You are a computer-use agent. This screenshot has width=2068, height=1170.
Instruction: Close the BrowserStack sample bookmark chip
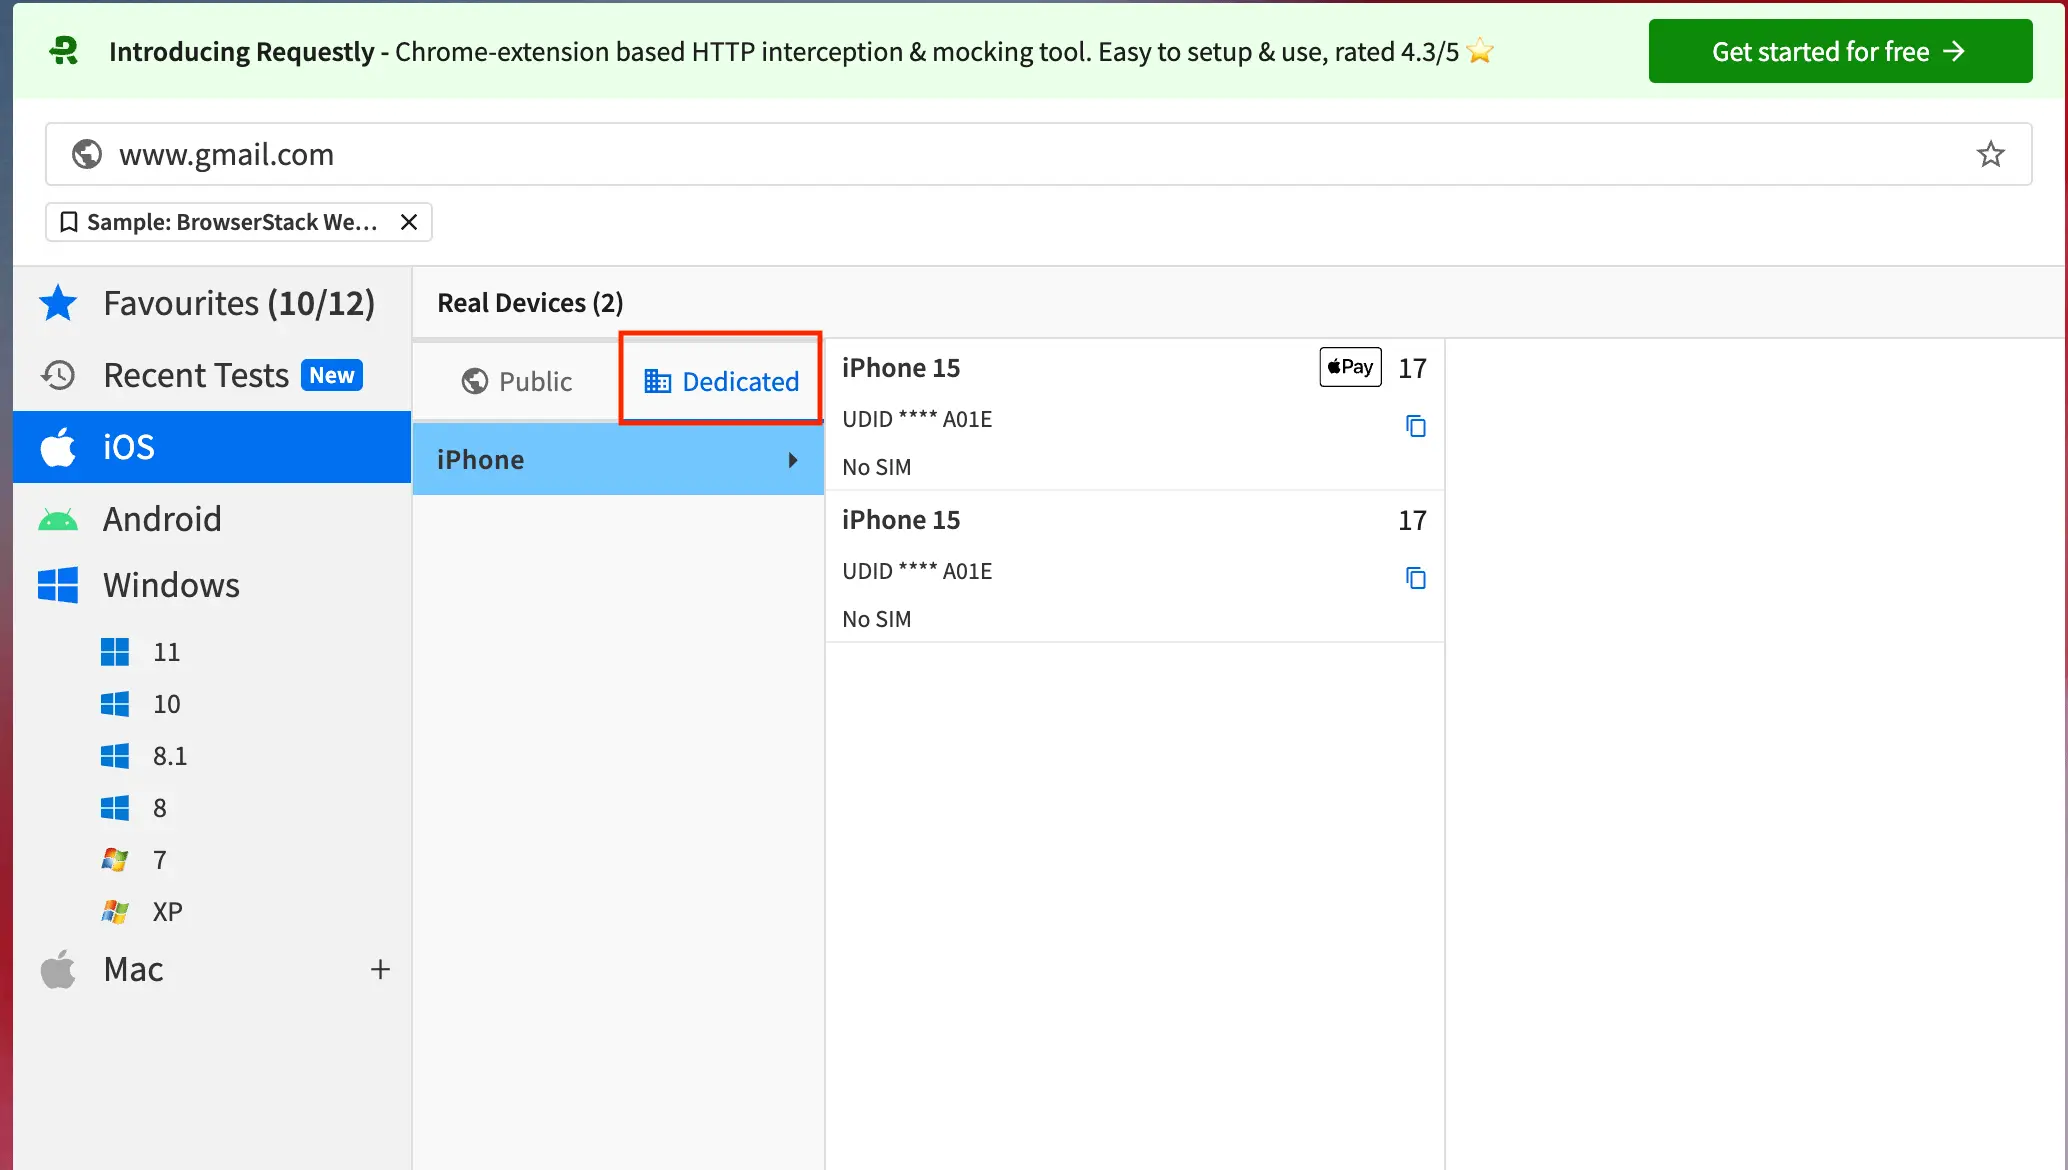pos(409,222)
